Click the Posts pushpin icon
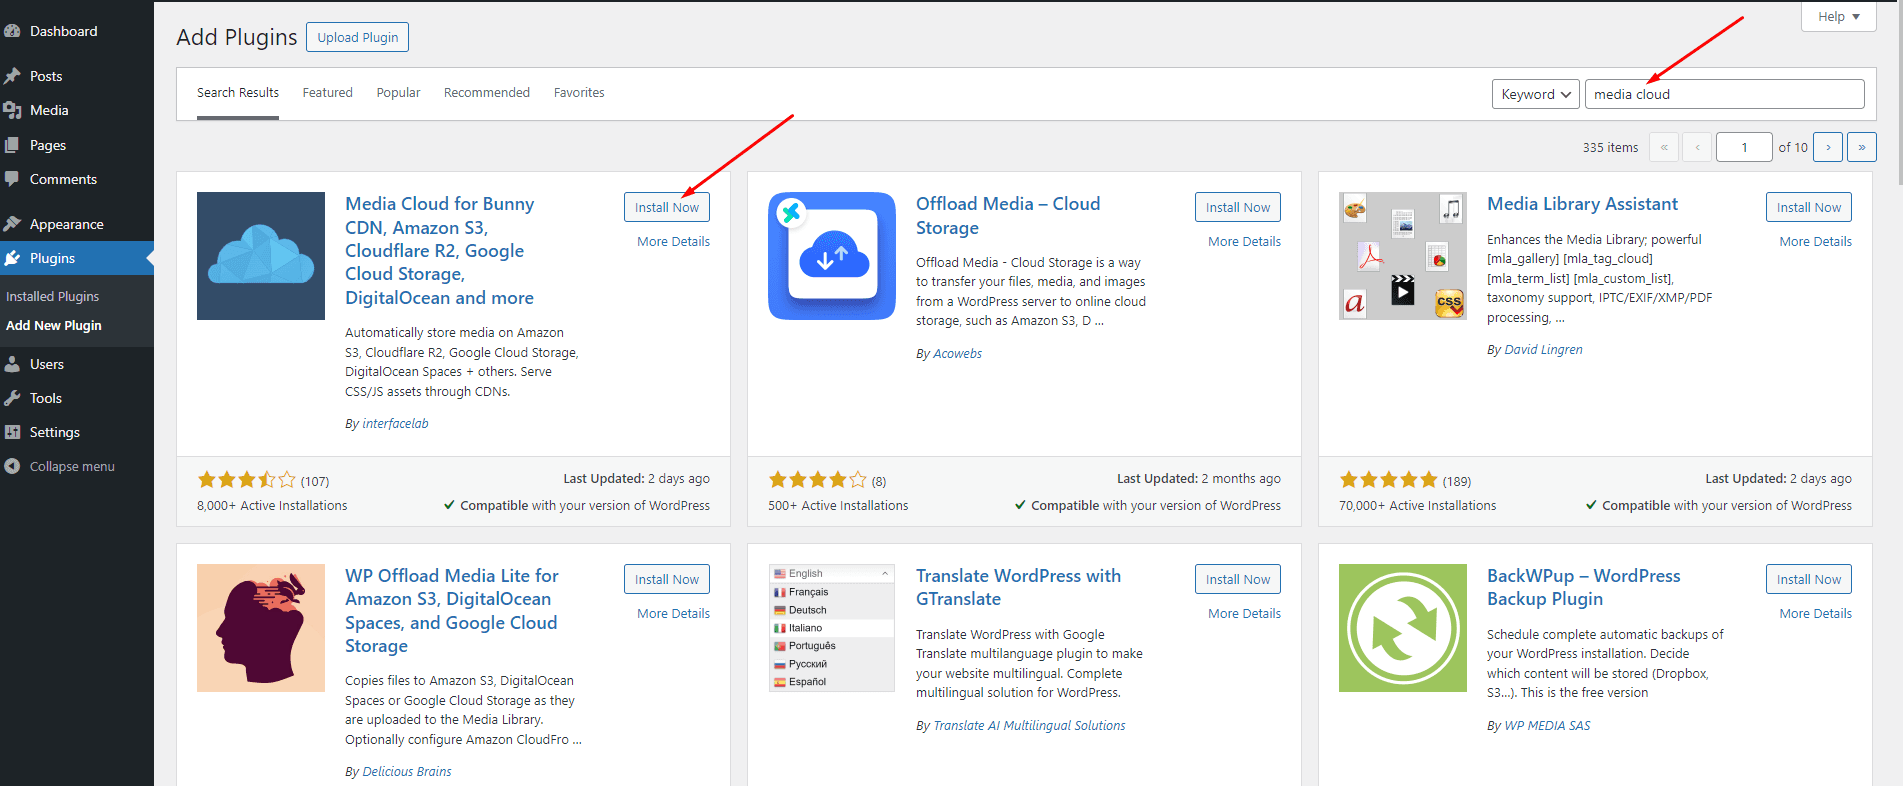1903x786 pixels. (x=12, y=76)
